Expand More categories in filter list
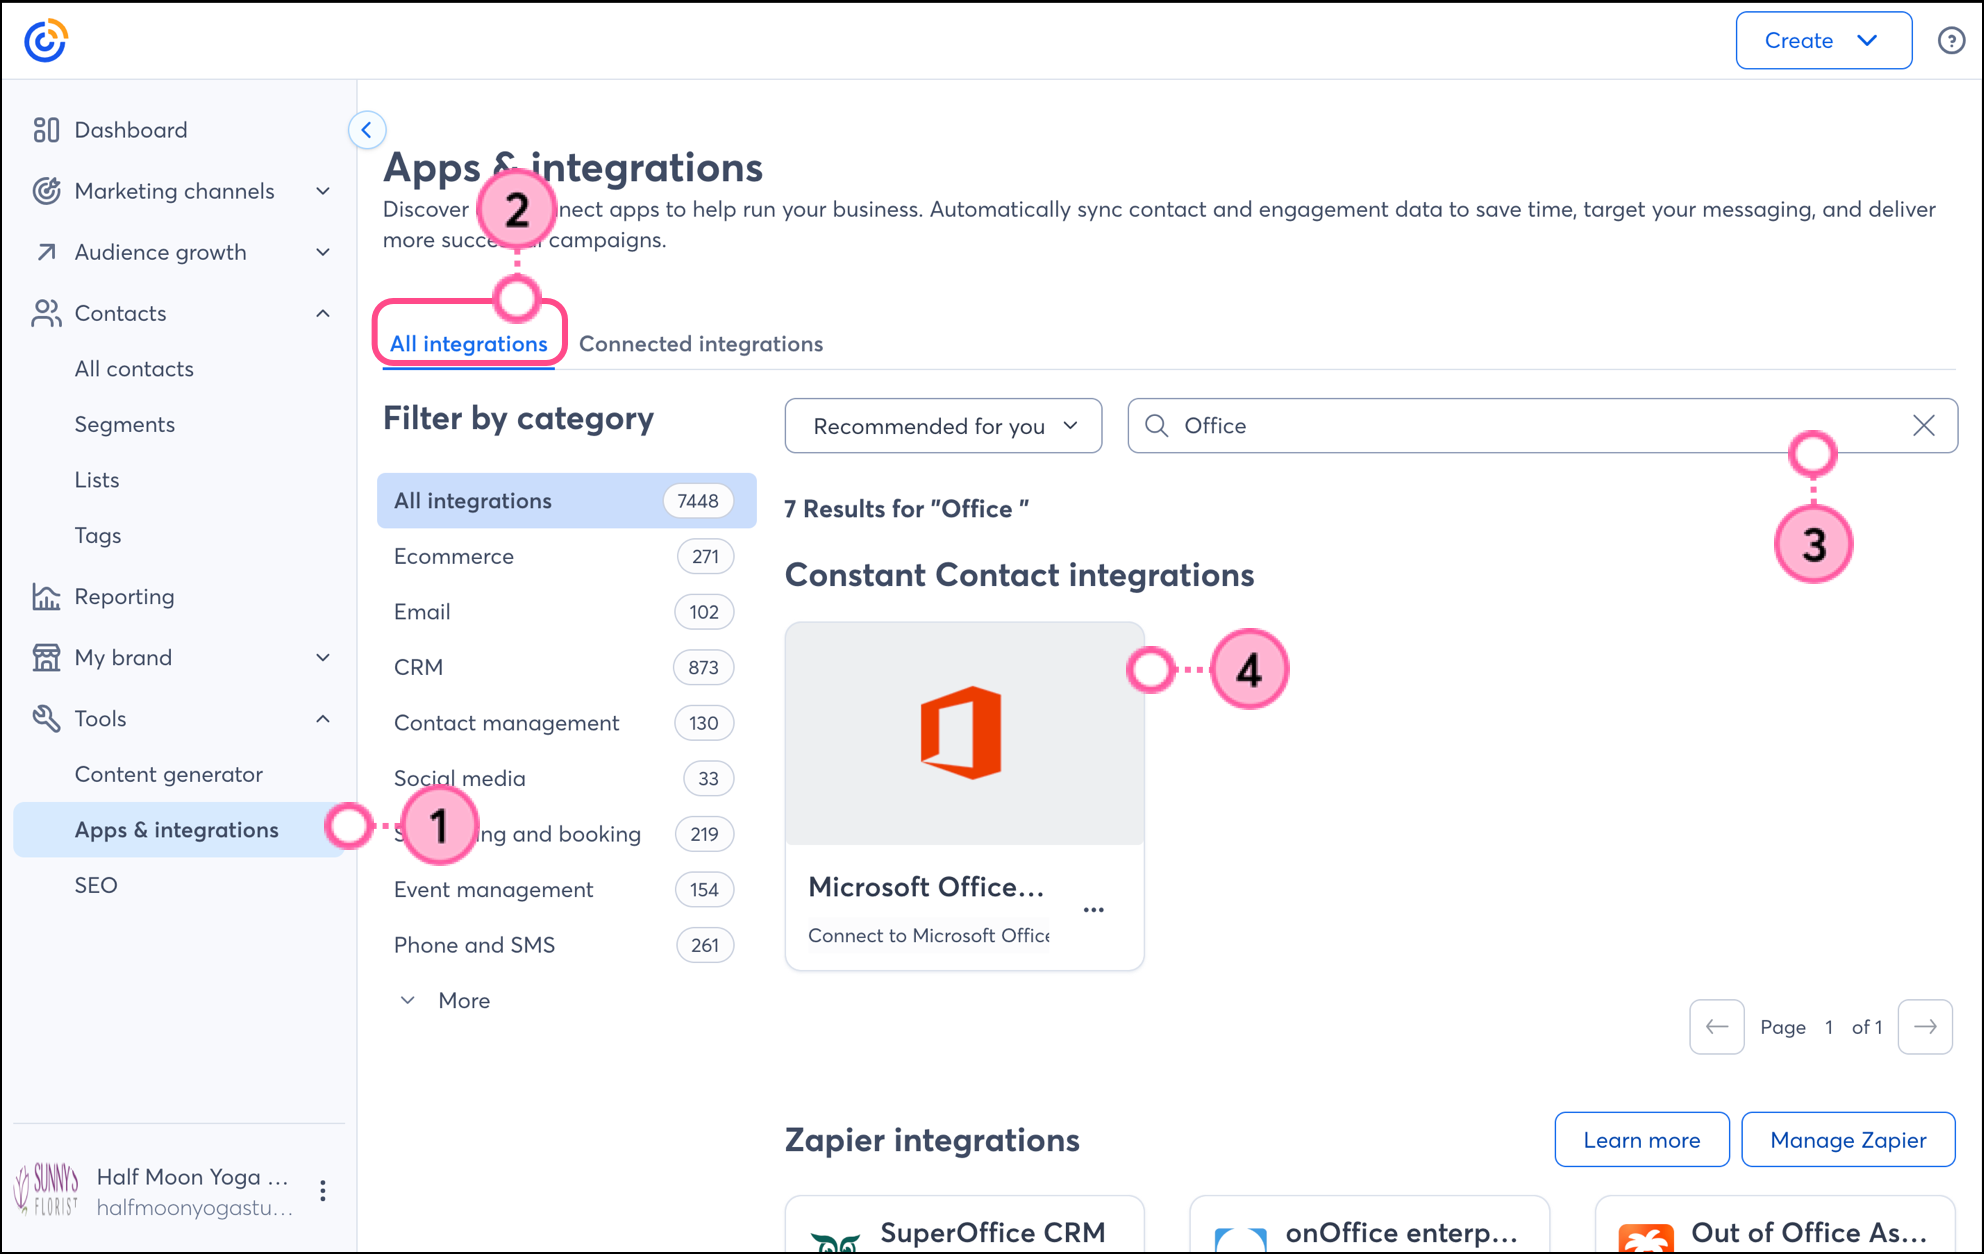Viewport: 1984px width, 1254px height. point(445,1001)
